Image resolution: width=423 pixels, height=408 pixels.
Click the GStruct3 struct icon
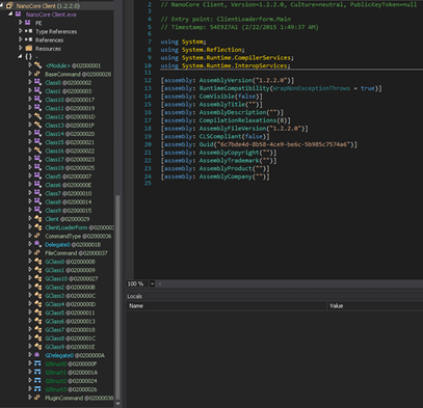pos(38,389)
